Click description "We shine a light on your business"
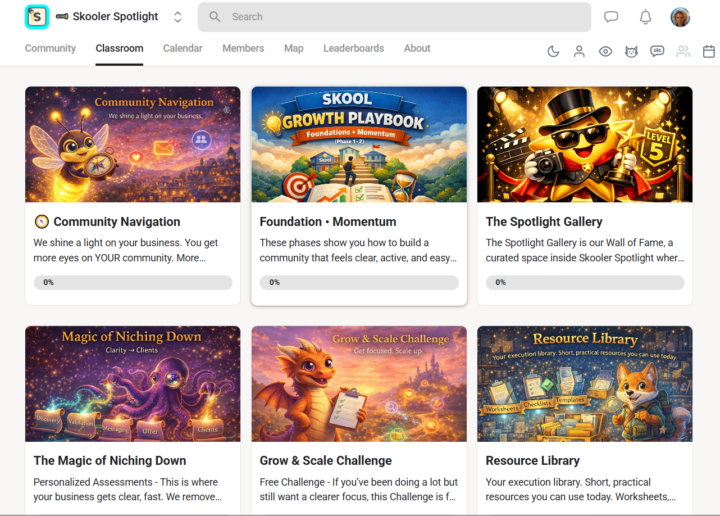Viewport: 720px width, 516px height. [125, 250]
